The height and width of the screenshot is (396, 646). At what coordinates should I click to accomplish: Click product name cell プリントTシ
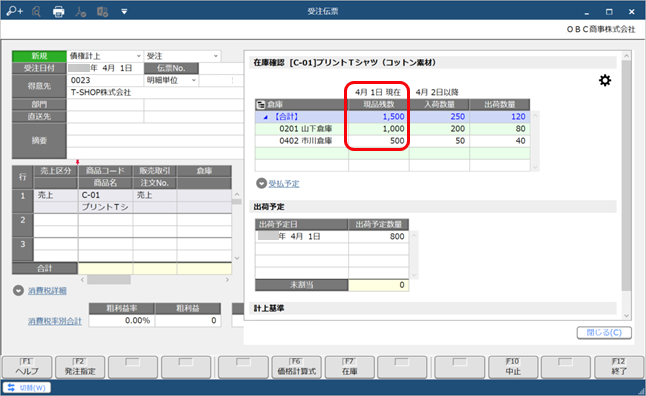[105, 207]
